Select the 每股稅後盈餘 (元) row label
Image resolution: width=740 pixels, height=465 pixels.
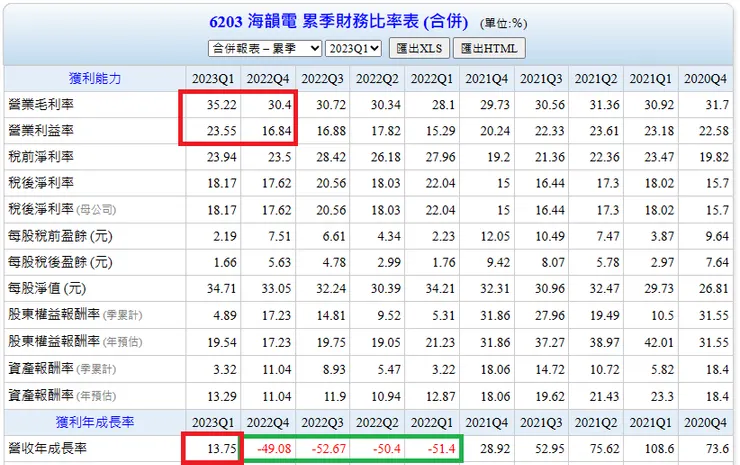coord(60,262)
